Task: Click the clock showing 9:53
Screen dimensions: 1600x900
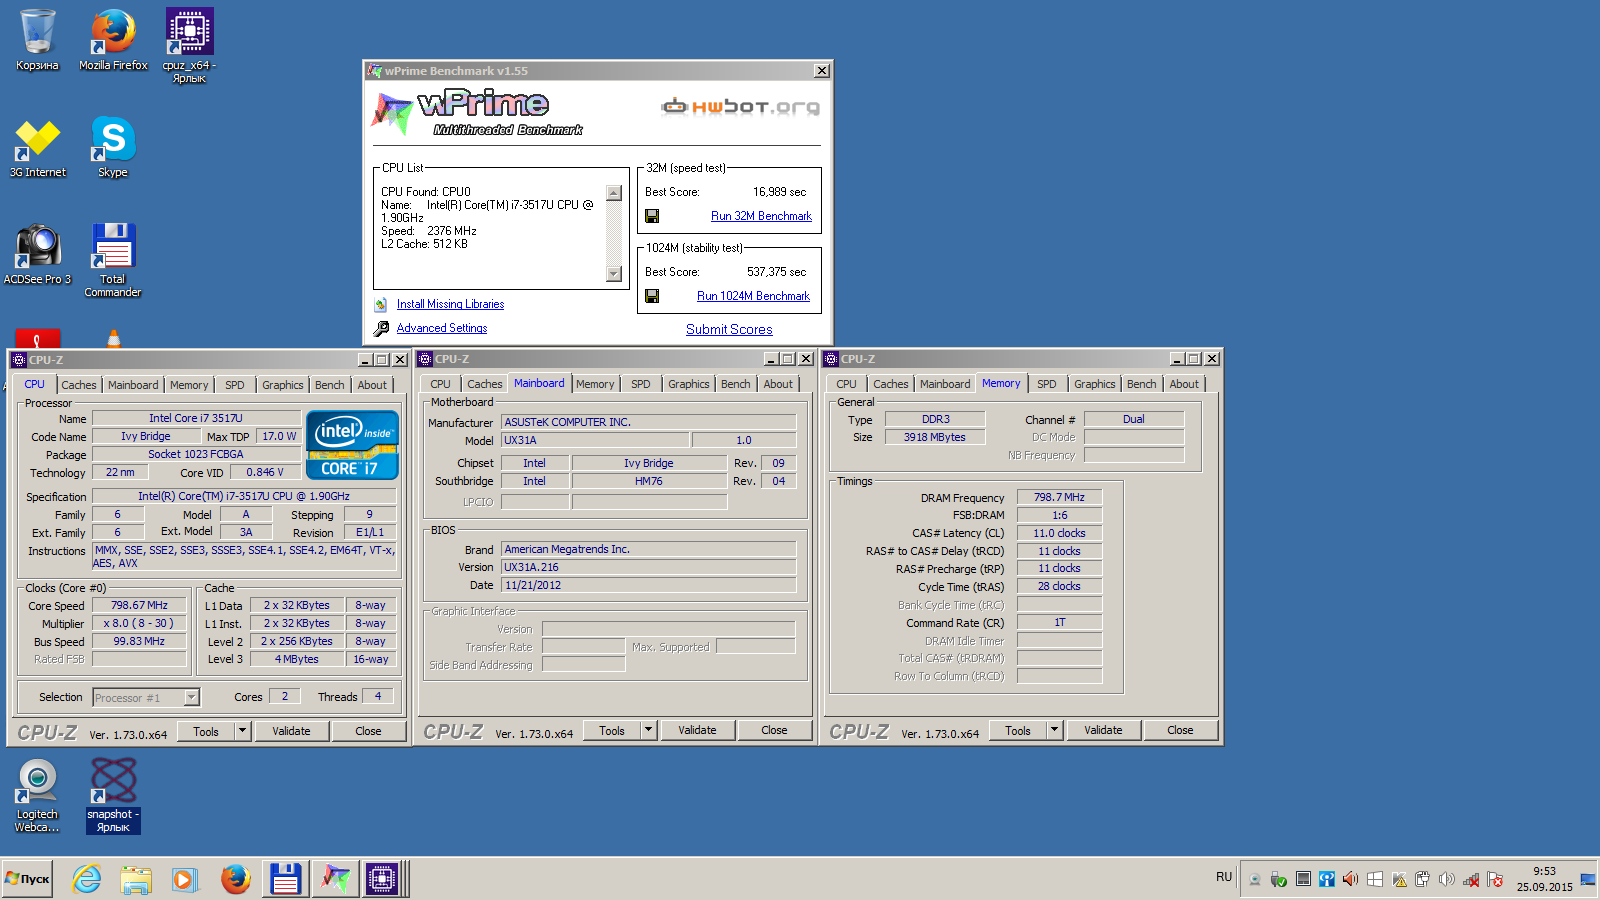Action: click(x=1544, y=871)
